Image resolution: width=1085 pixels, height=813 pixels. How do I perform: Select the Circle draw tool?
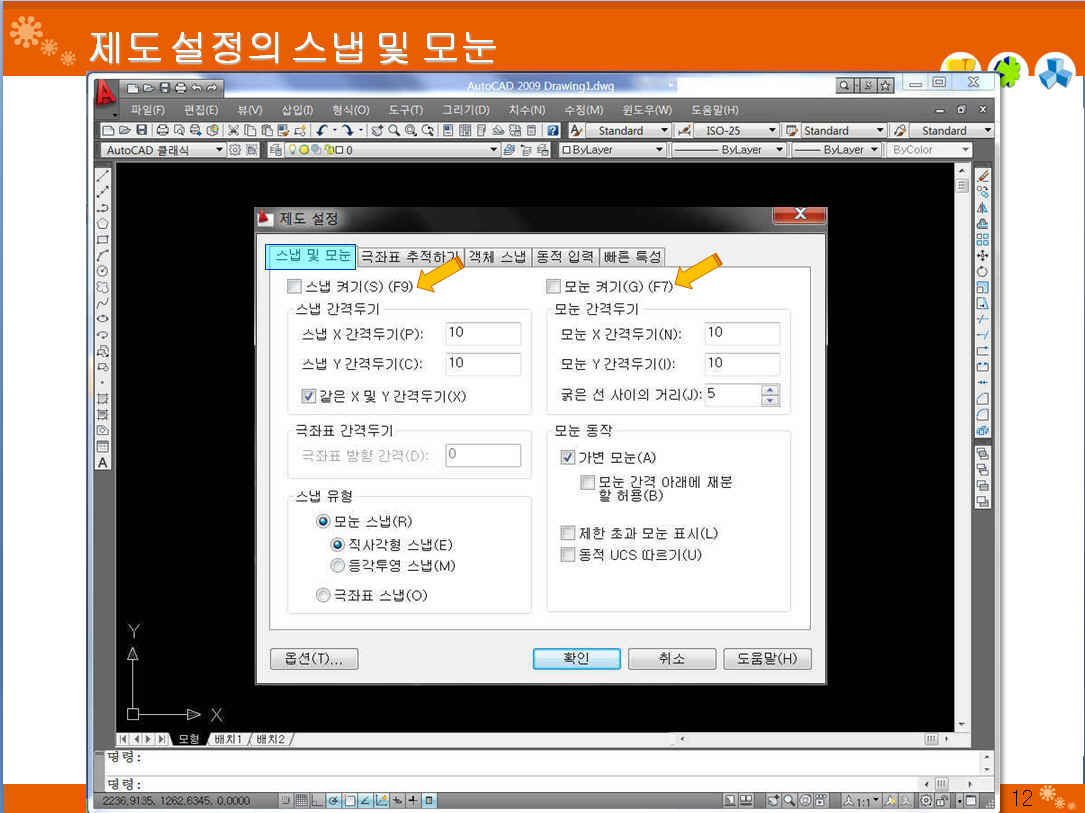point(102,271)
